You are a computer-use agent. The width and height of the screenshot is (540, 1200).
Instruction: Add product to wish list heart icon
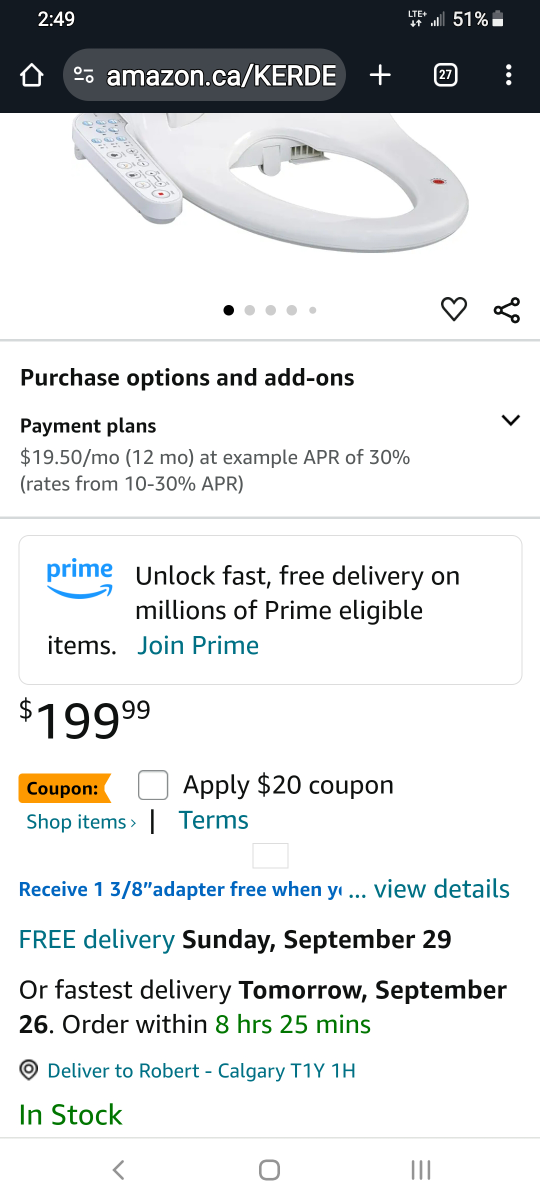[x=454, y=310]
